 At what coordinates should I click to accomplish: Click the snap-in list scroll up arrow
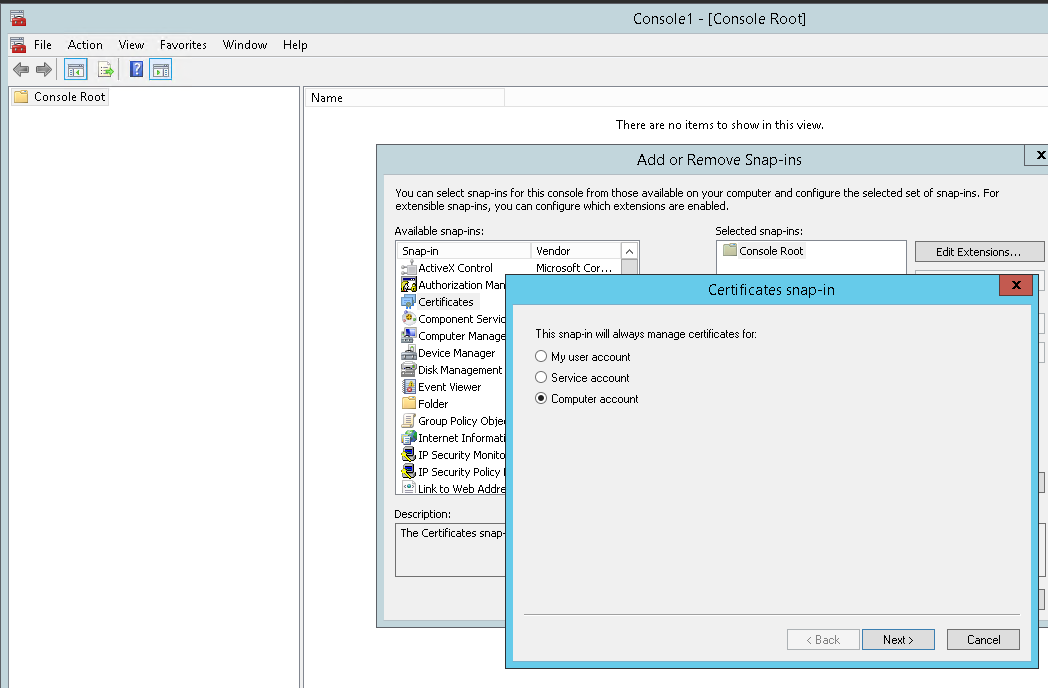point(629,251)
